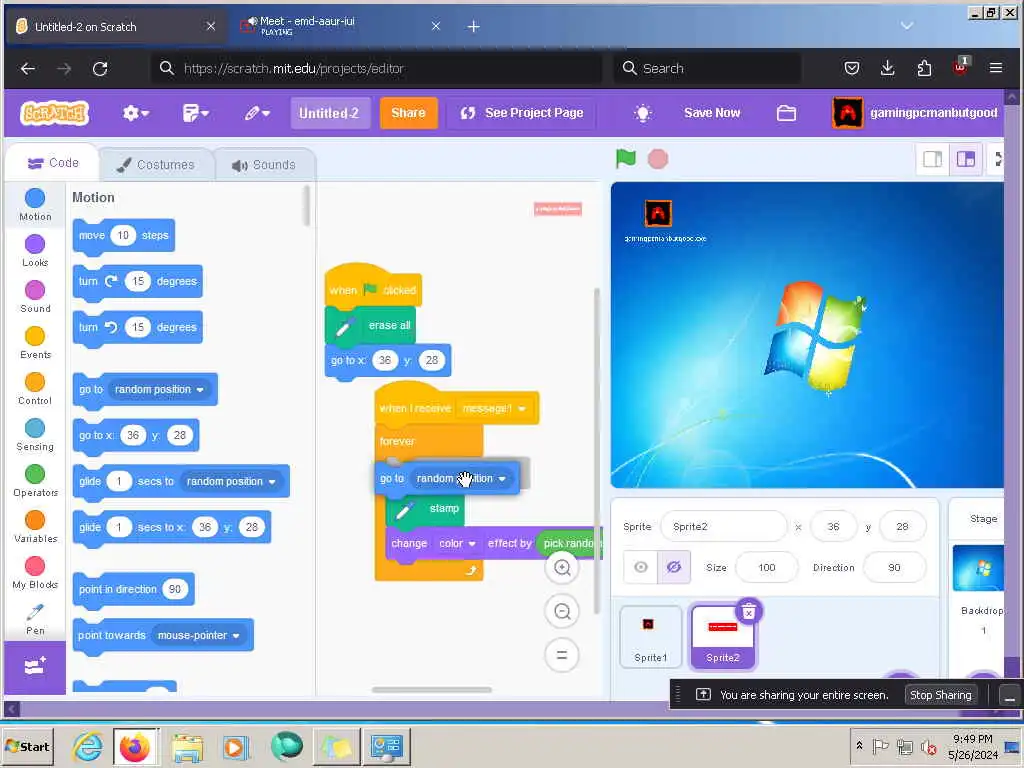1024x768 pixels.
Task: Switch to the Costumes tab
Action: click(155, 165)
